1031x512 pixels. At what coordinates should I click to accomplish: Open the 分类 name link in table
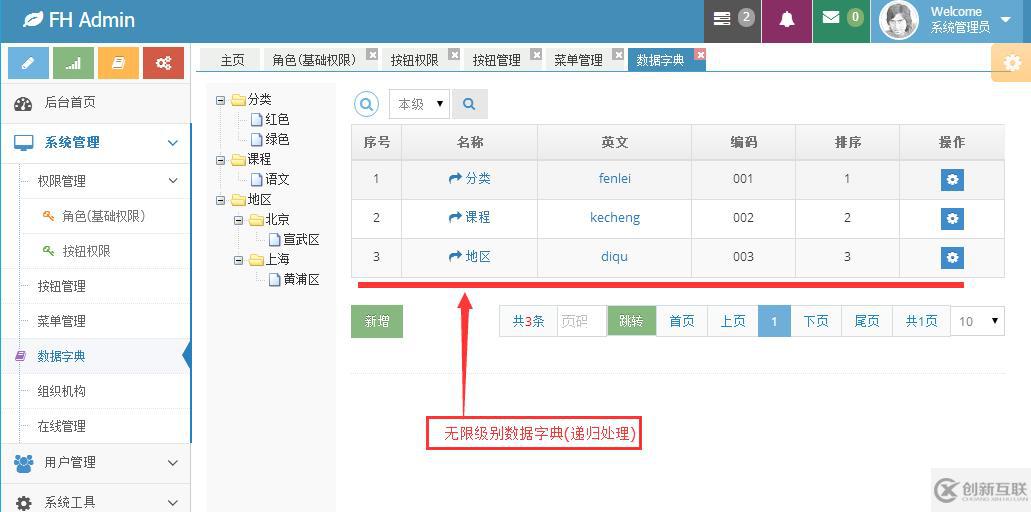coord(469,178)
